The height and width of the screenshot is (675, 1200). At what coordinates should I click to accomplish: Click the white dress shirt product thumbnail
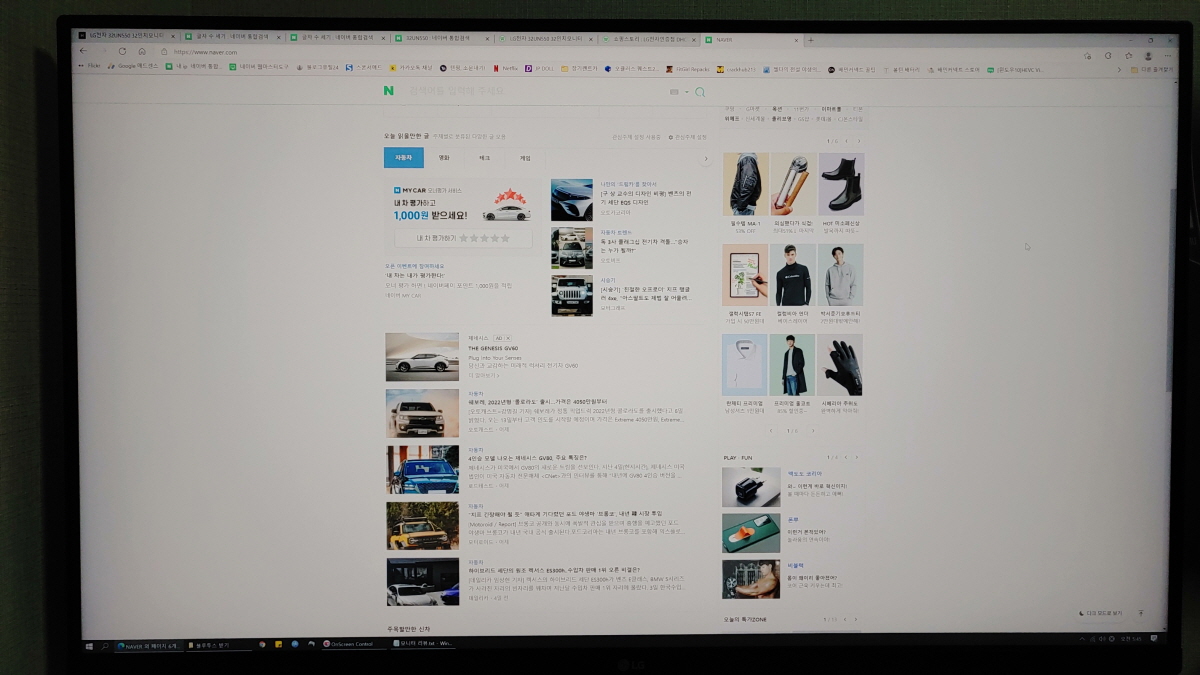[745, 364]
